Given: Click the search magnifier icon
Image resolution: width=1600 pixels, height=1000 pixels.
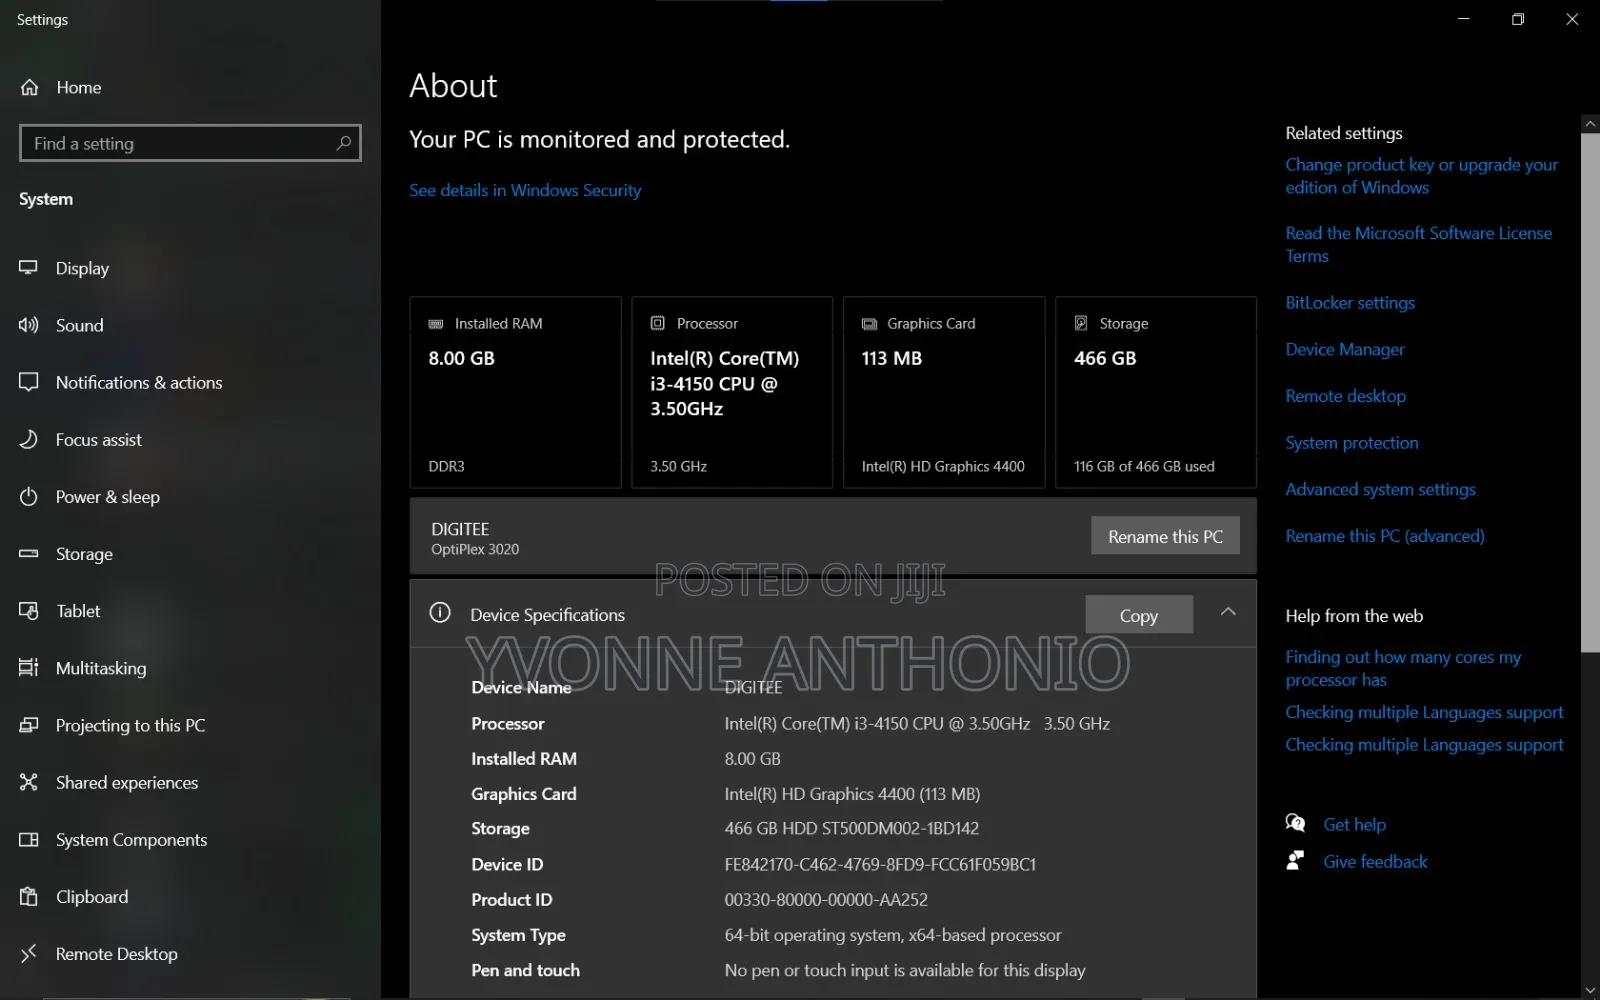Looking at the screenshot, I should tap(344, 143).
